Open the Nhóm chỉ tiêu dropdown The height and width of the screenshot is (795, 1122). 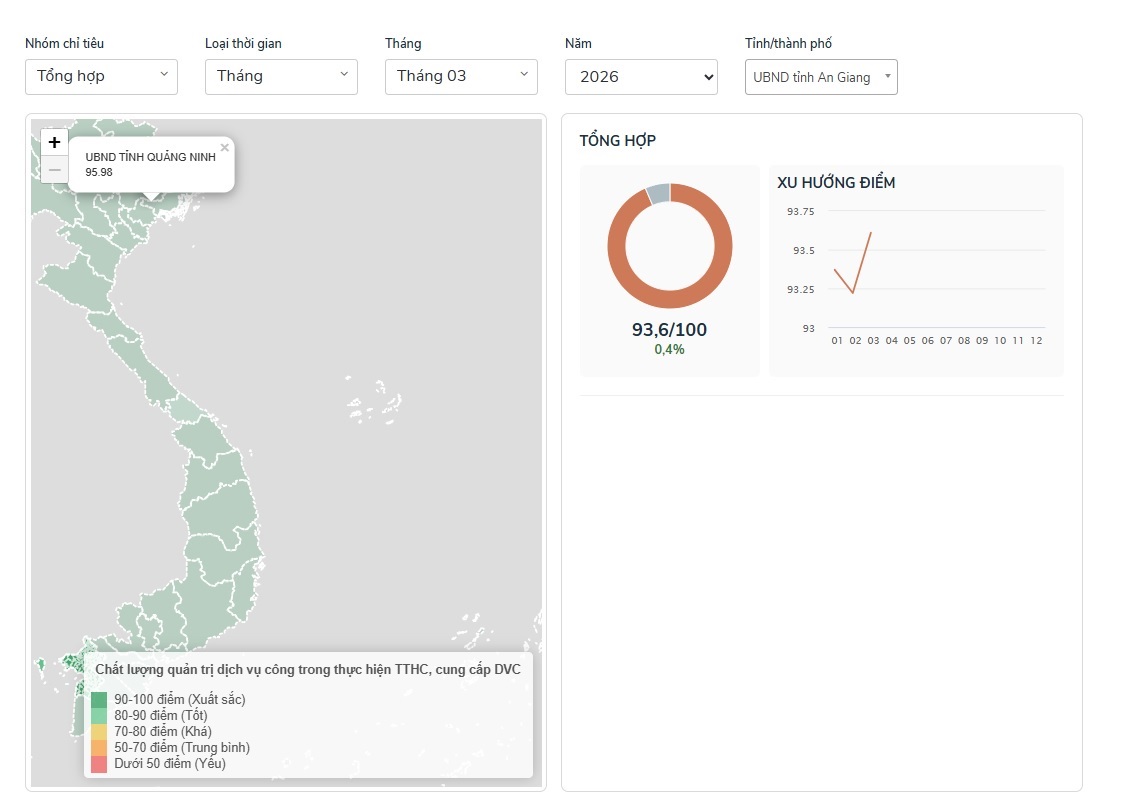[101, 77]
